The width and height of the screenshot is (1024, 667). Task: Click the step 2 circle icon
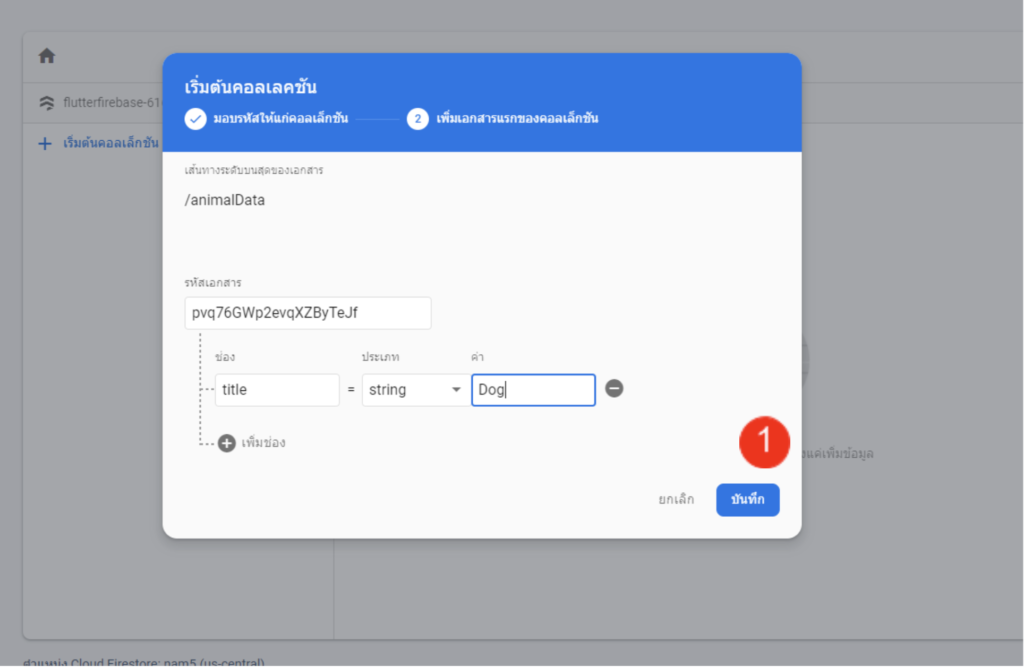[417, 118]
